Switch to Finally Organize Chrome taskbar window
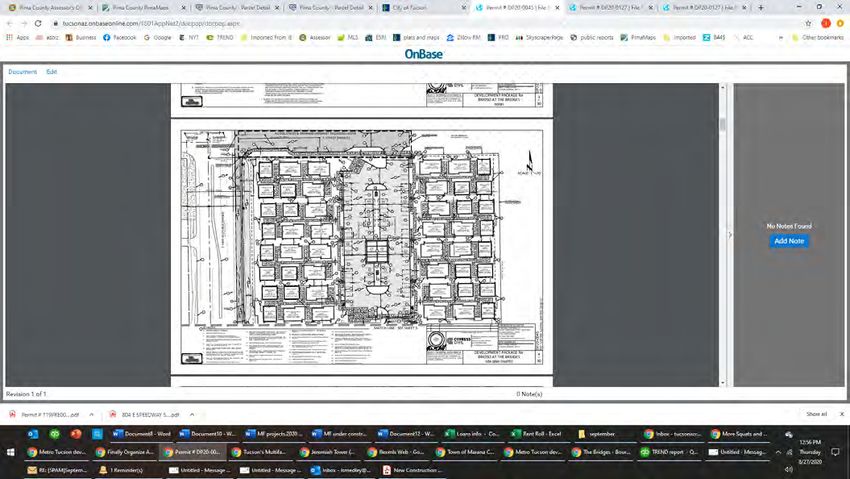Viewport: 850px width, 479px height. click(125, 452)
